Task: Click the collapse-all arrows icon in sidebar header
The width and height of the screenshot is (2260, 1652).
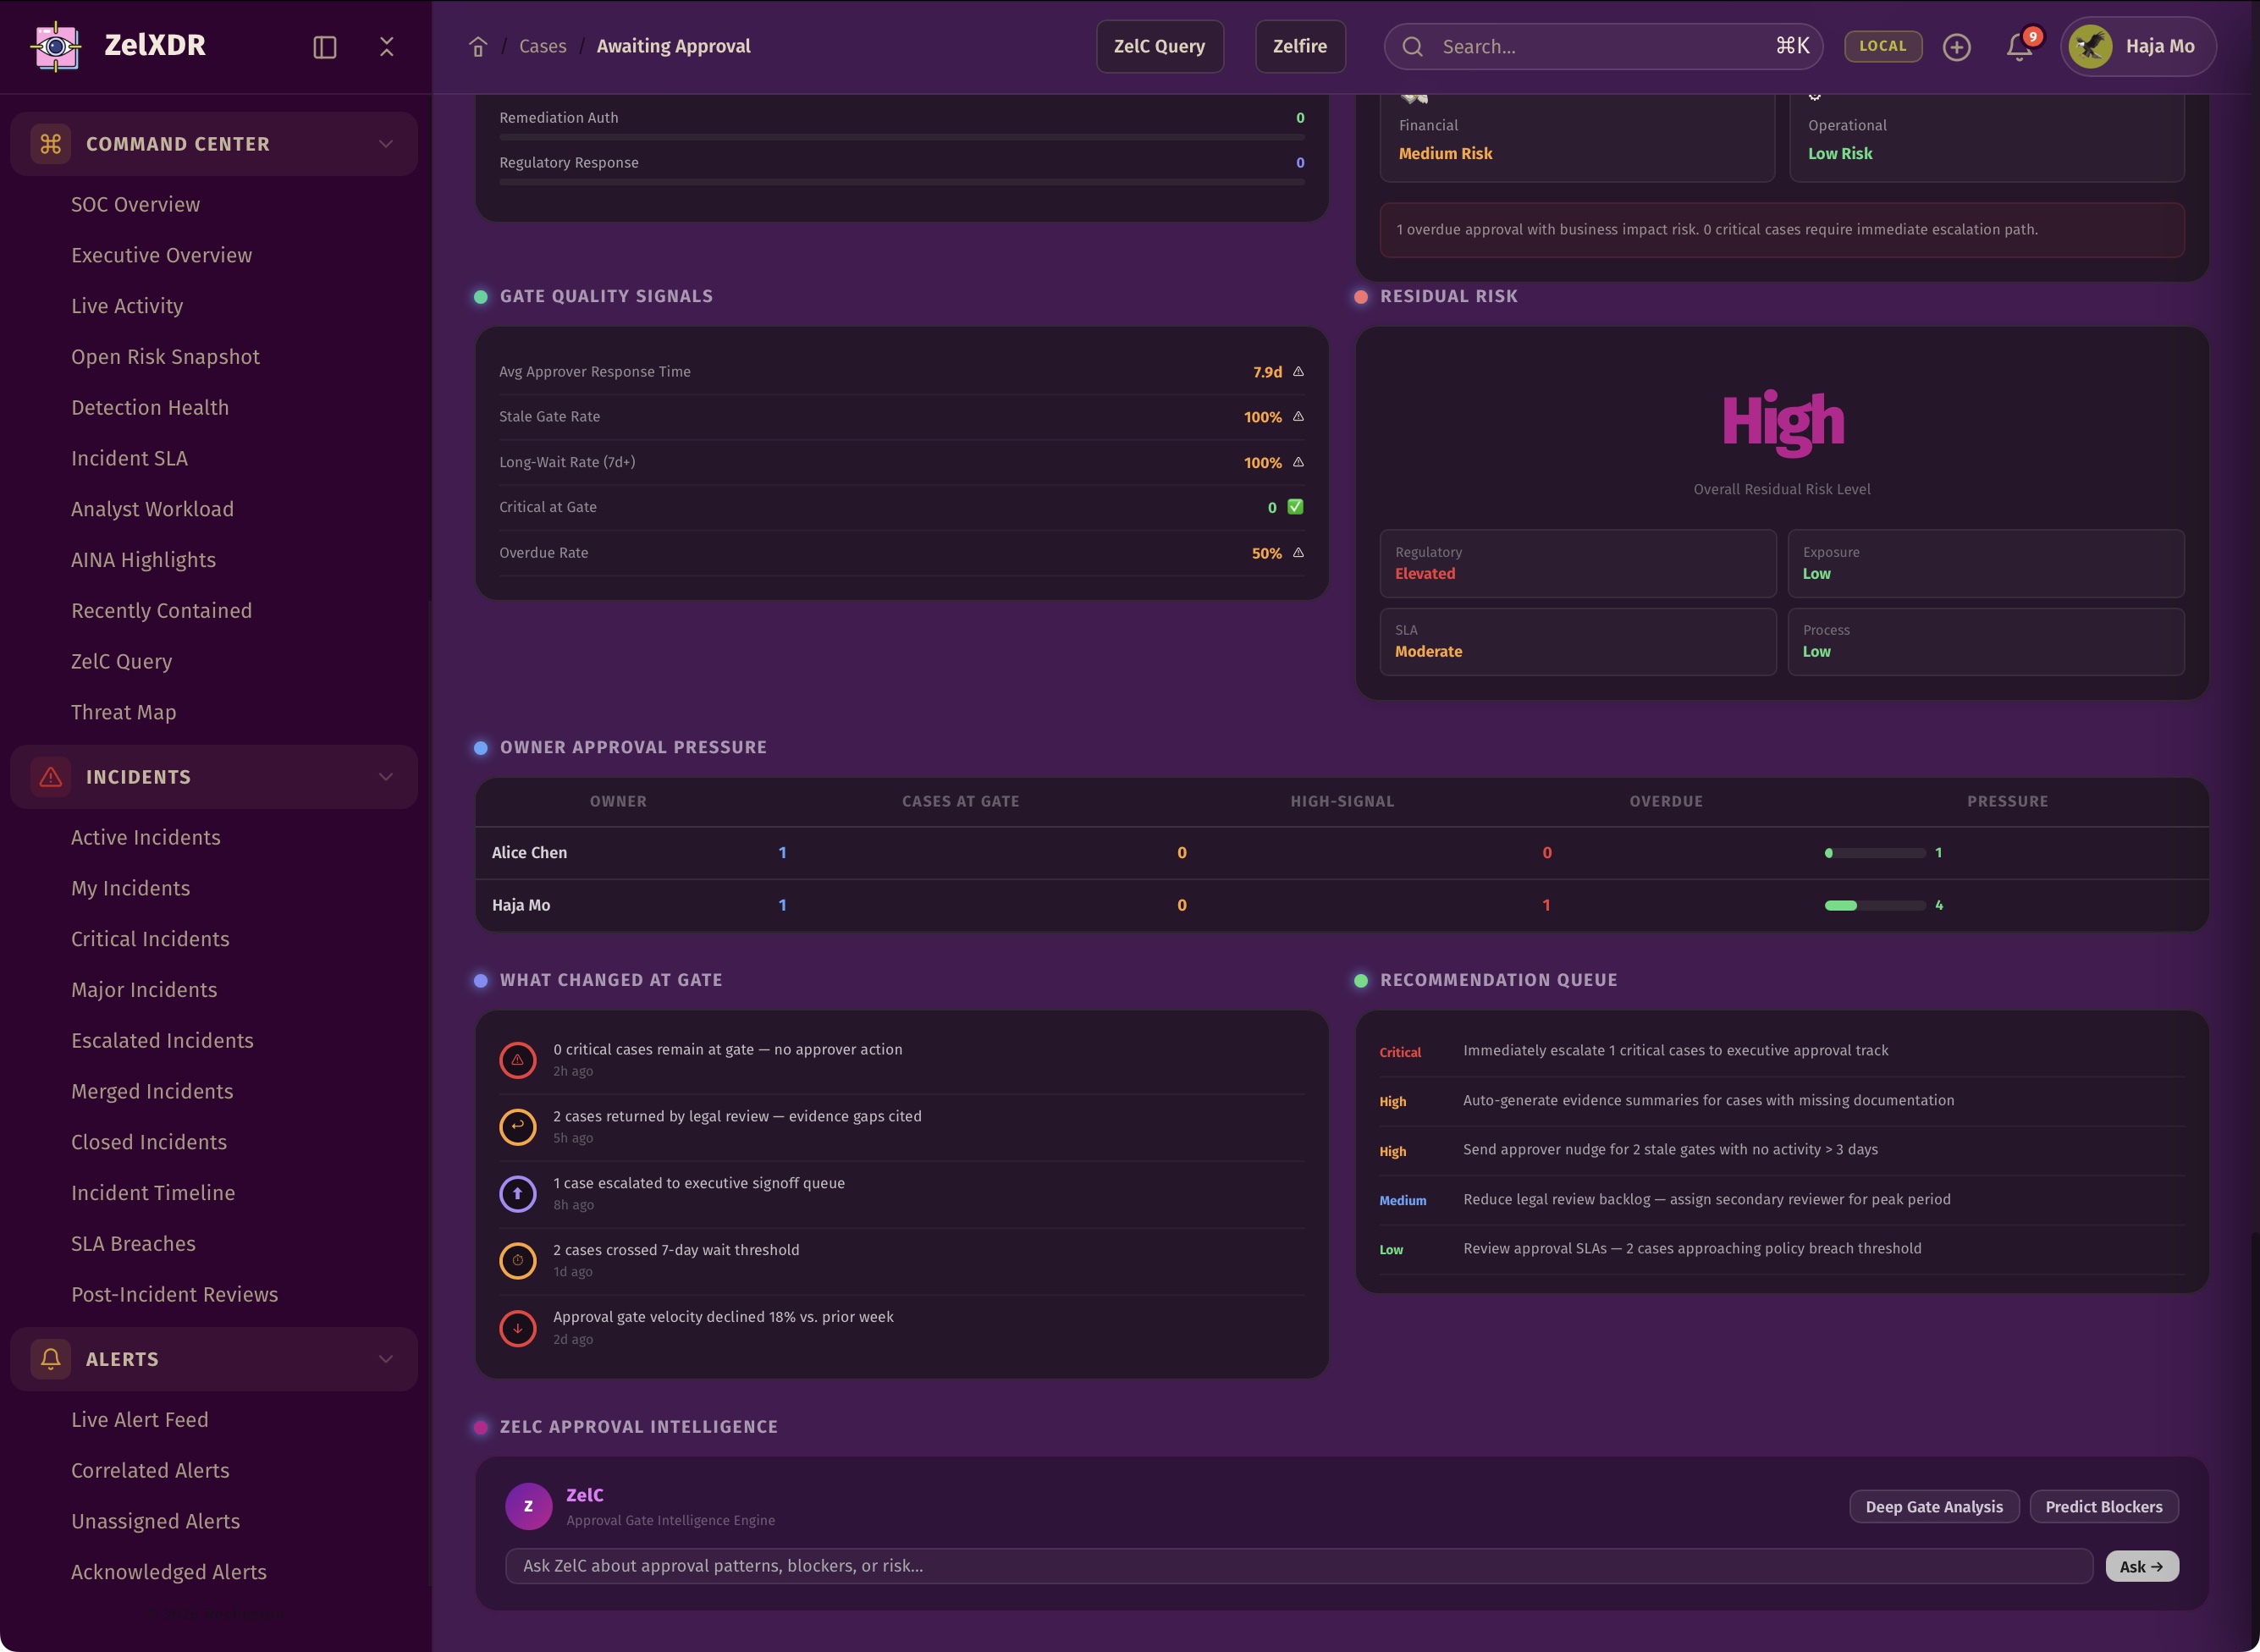Action: (387, 47)
